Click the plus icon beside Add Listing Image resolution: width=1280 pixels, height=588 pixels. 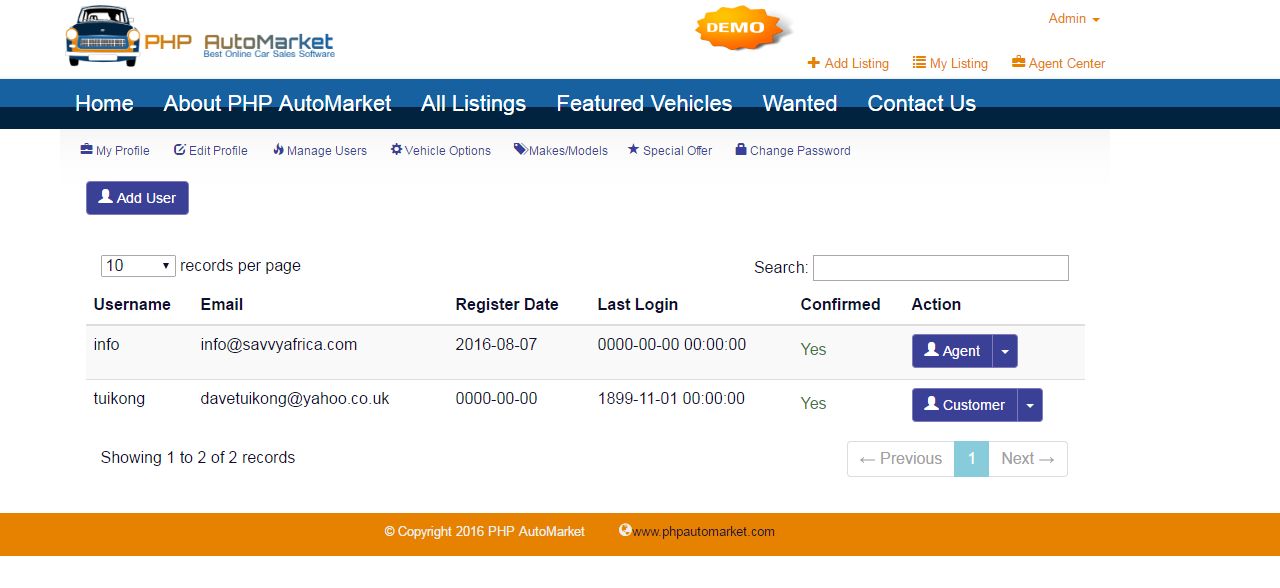[814, 62]
